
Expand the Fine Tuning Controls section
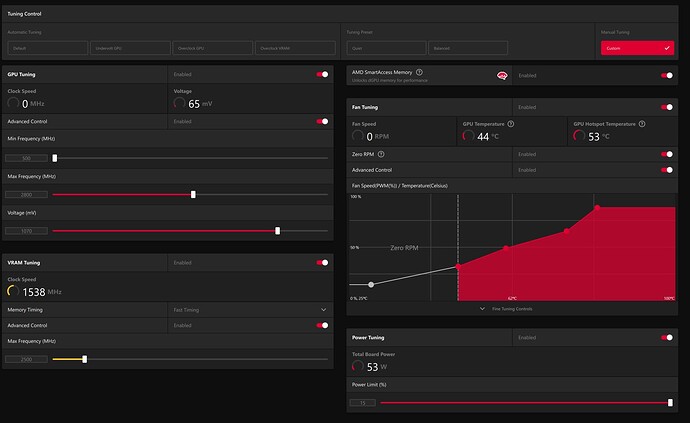pyautogui.click(x=506, y=309)
